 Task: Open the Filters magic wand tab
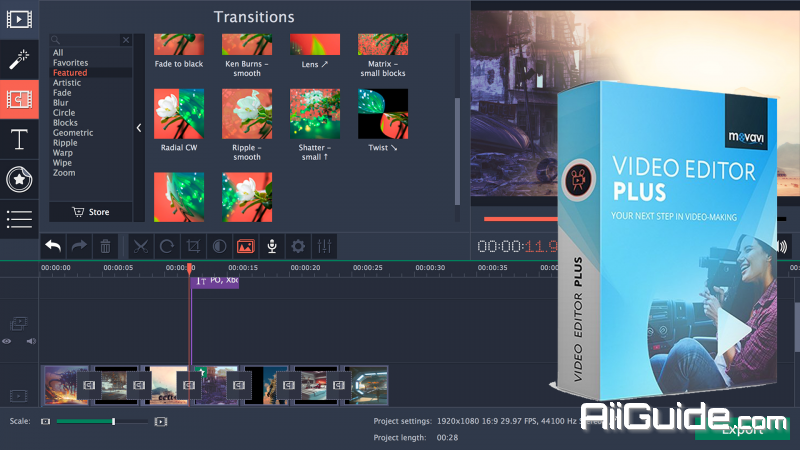(19, 59)
